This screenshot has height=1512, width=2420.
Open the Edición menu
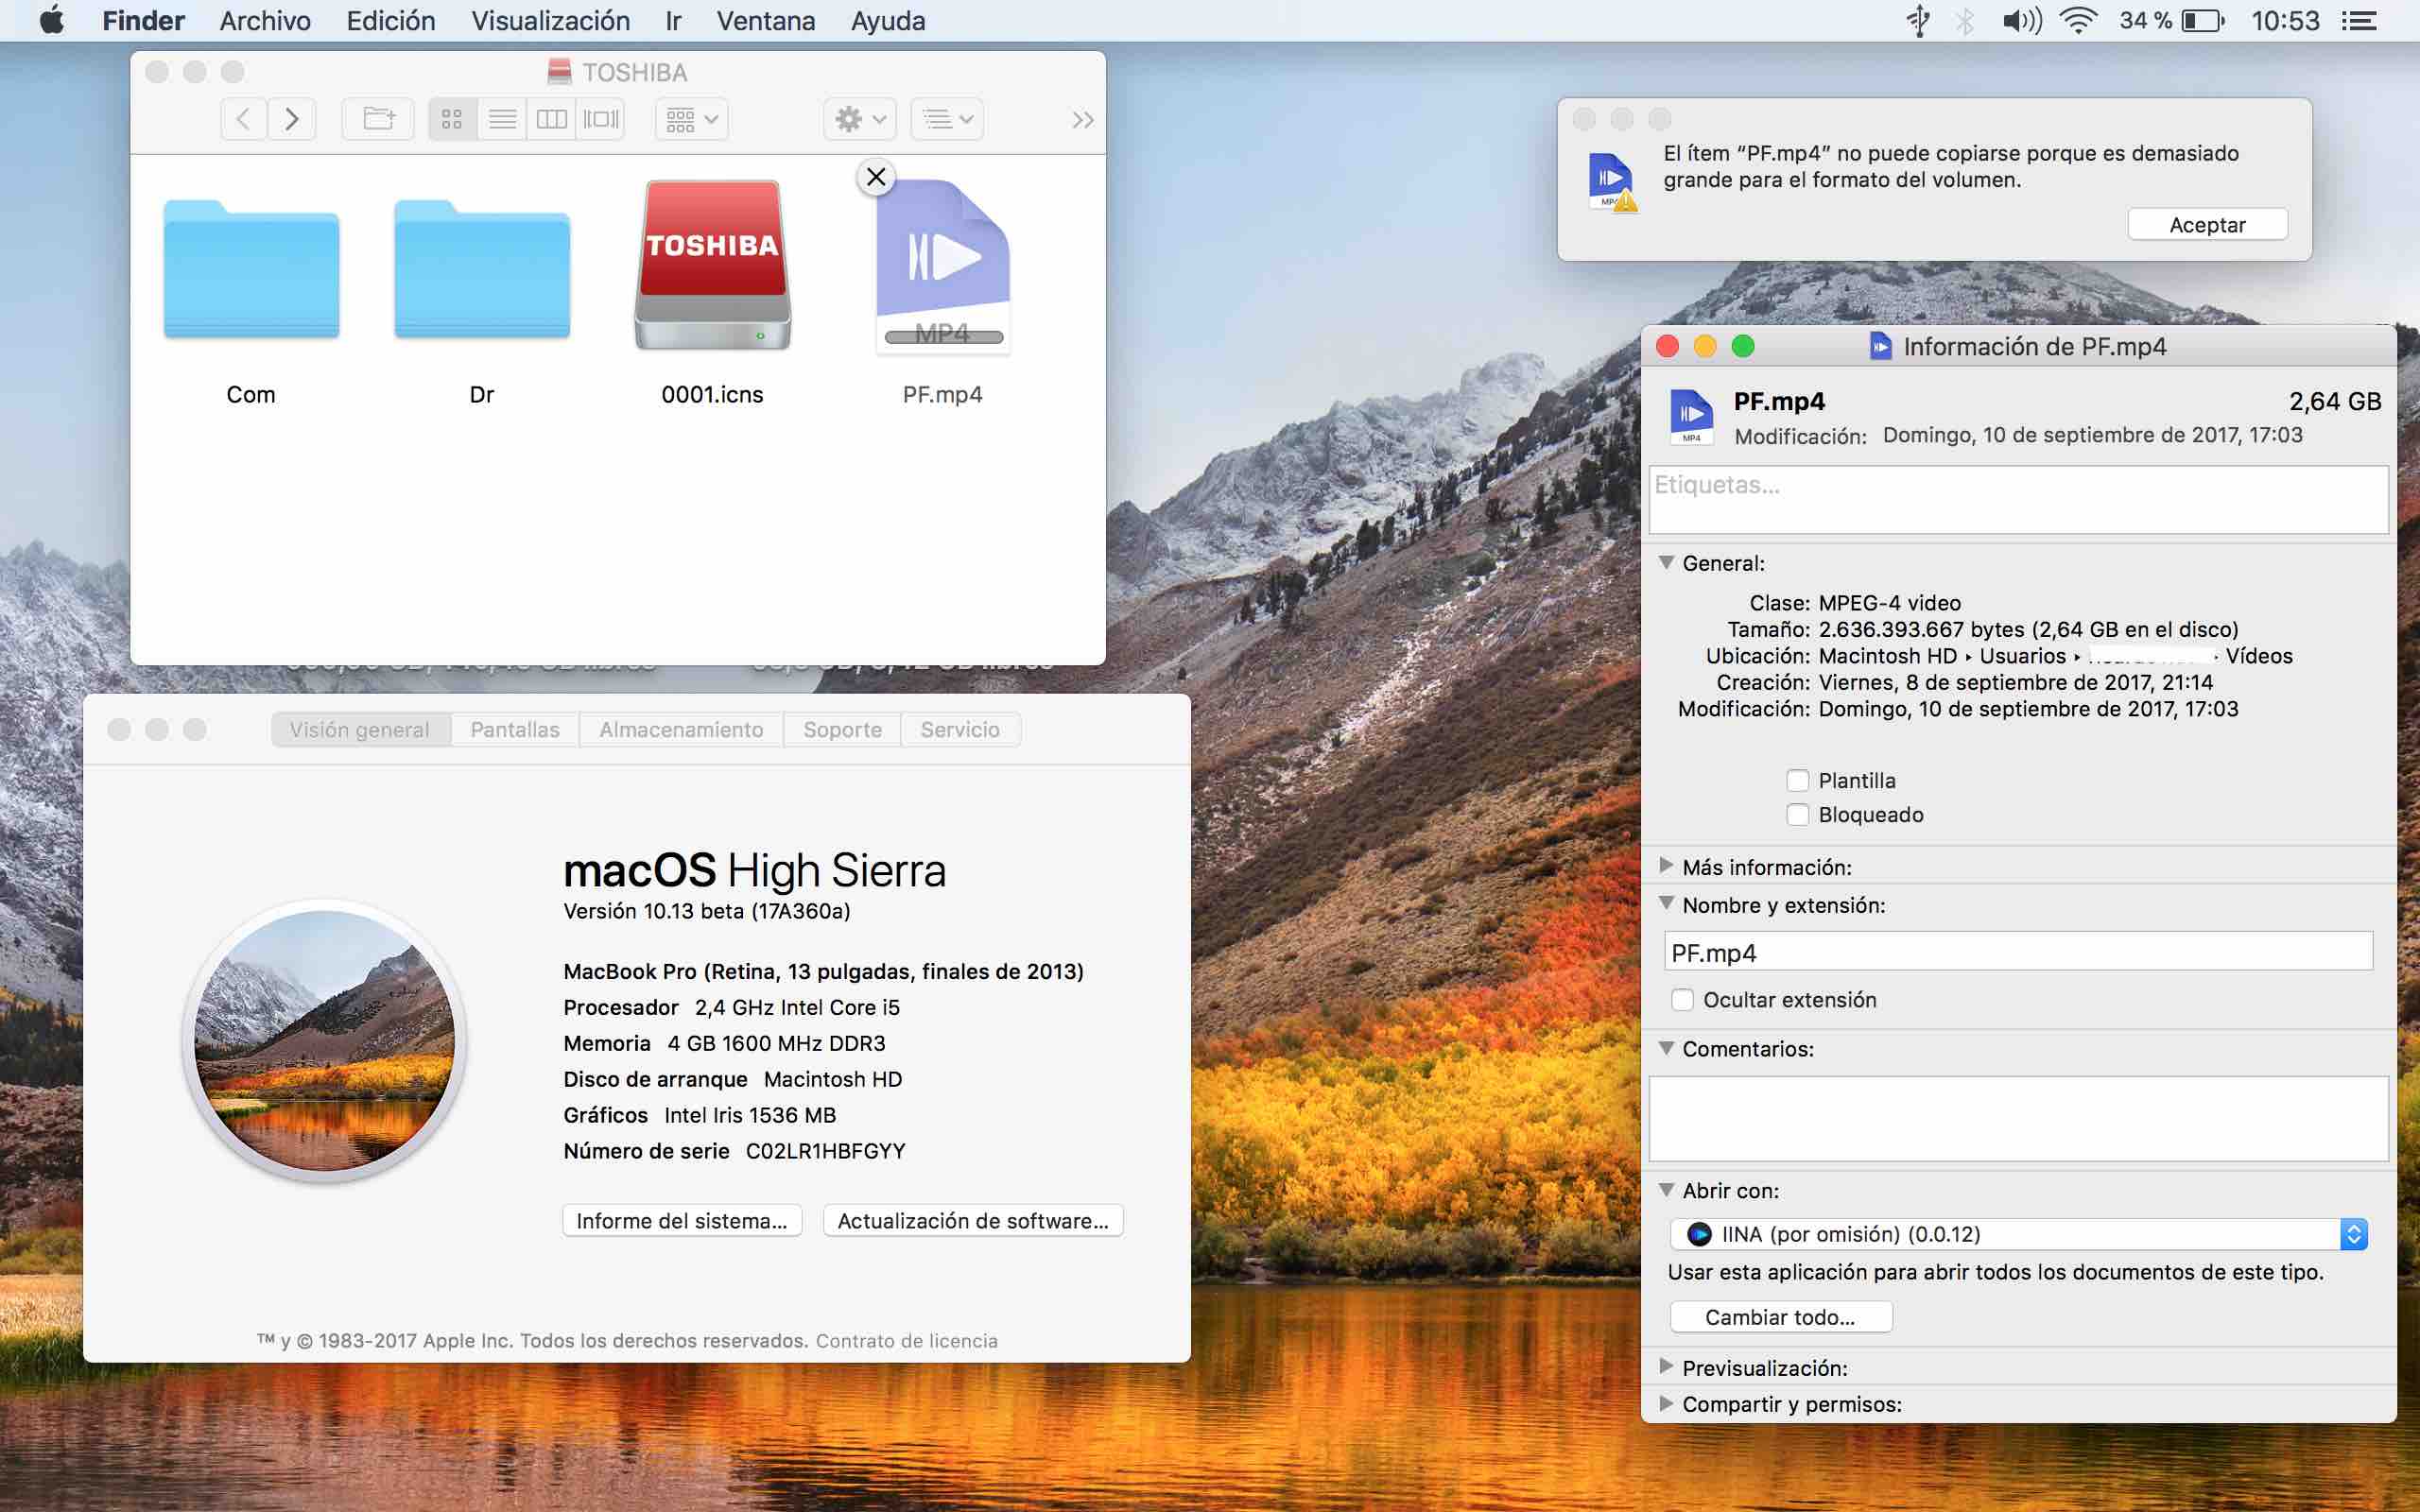[391, 20]
